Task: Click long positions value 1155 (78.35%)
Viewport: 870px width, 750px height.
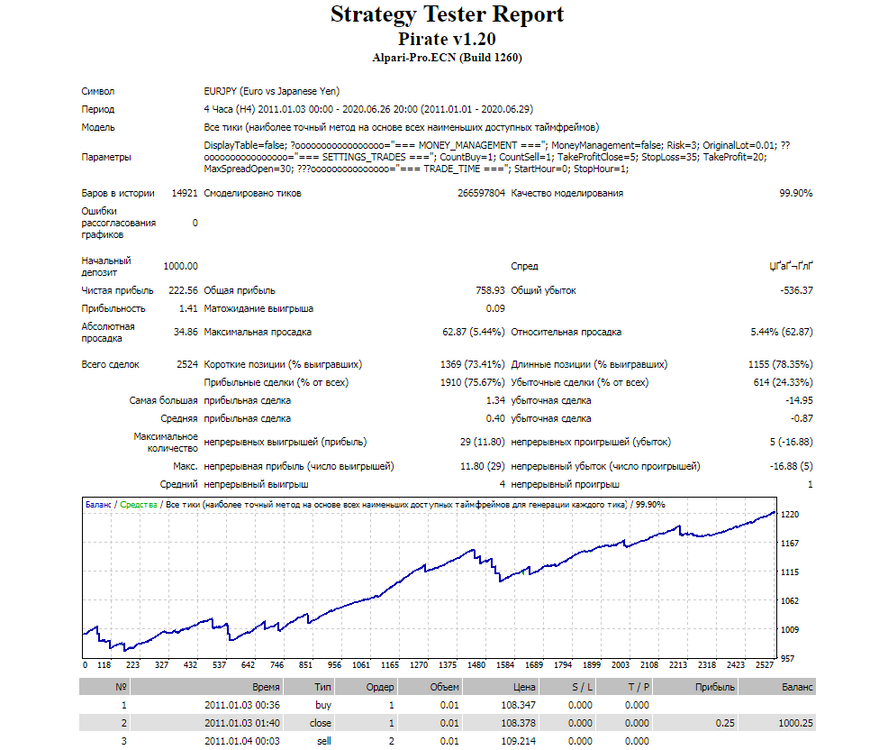Action: (x=780, y=364)
